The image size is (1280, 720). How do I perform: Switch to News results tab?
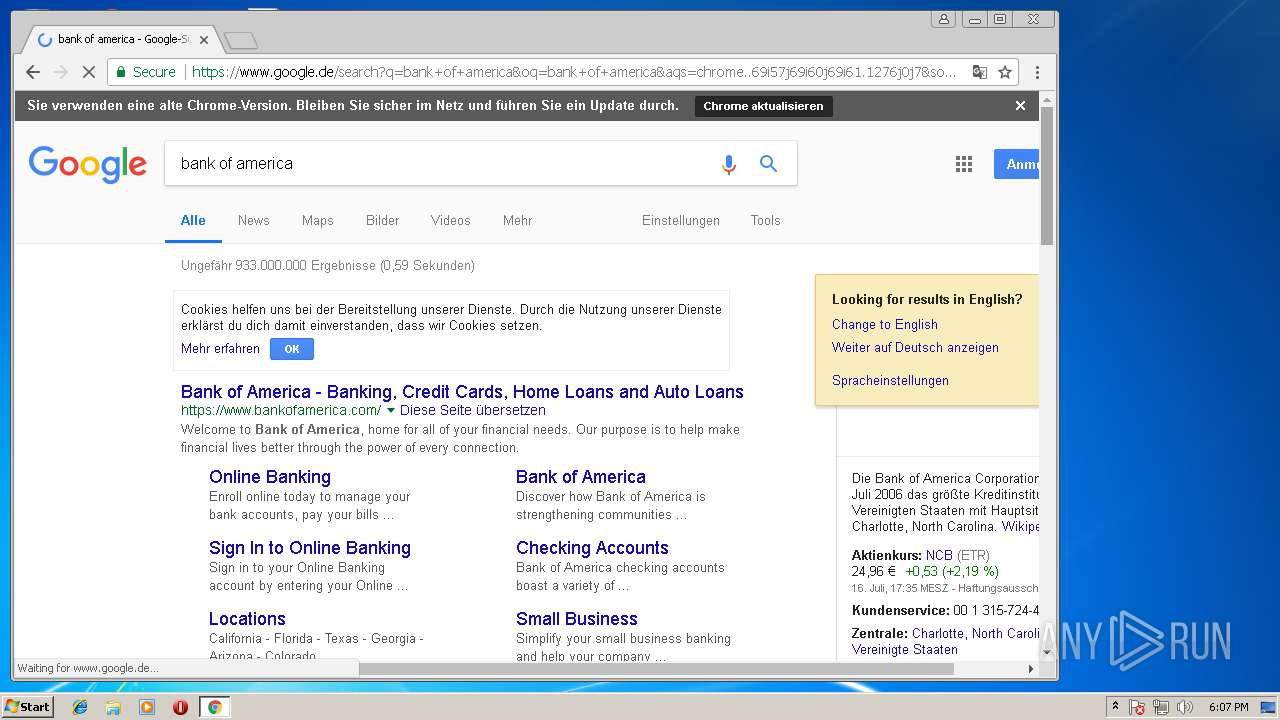(253, 221)
